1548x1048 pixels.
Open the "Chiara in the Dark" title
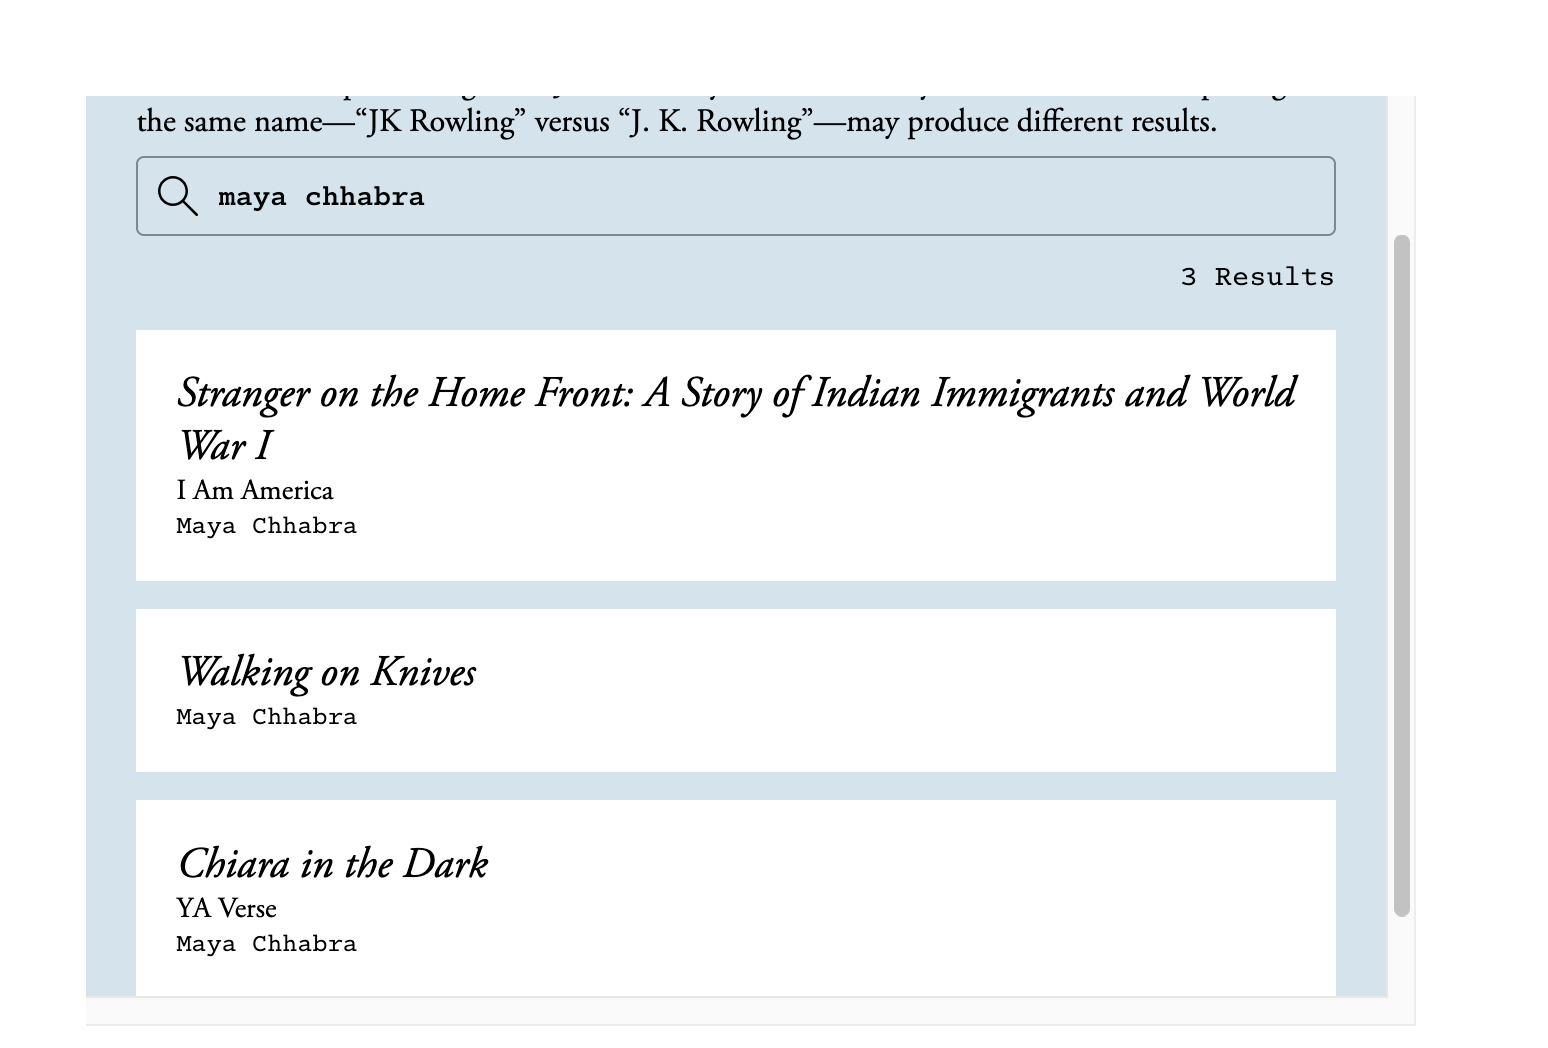coord(333,864)
